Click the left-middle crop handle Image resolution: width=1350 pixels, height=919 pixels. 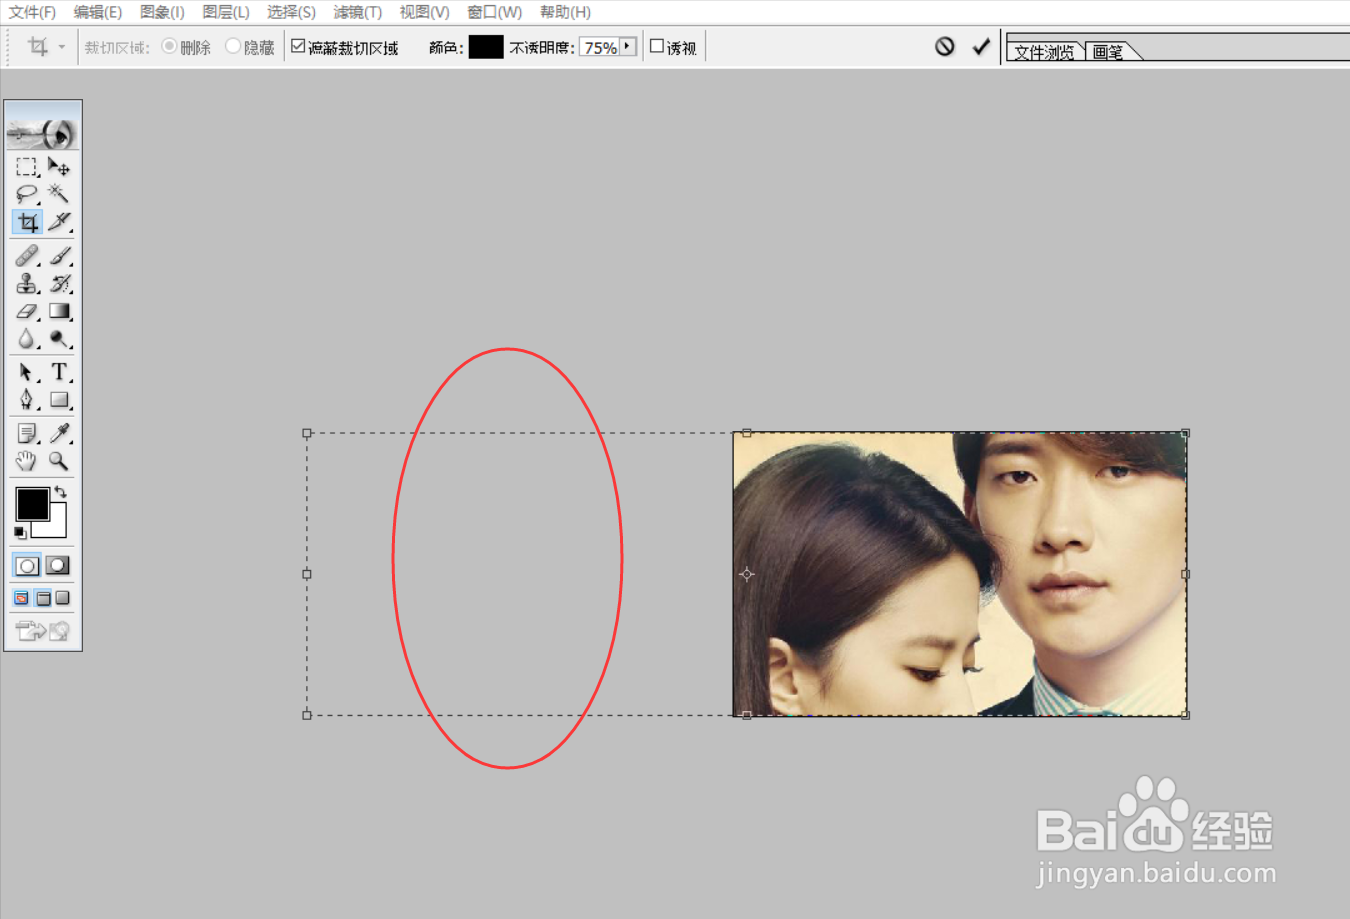point(307,574)
